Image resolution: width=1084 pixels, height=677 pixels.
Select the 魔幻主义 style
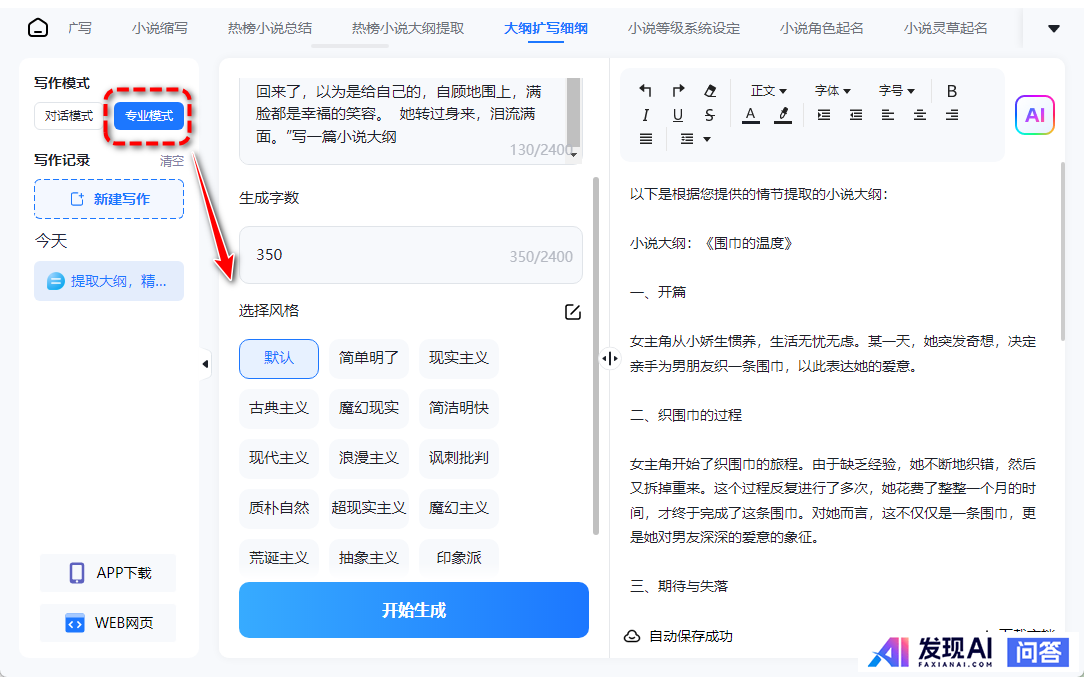point(458,508)
